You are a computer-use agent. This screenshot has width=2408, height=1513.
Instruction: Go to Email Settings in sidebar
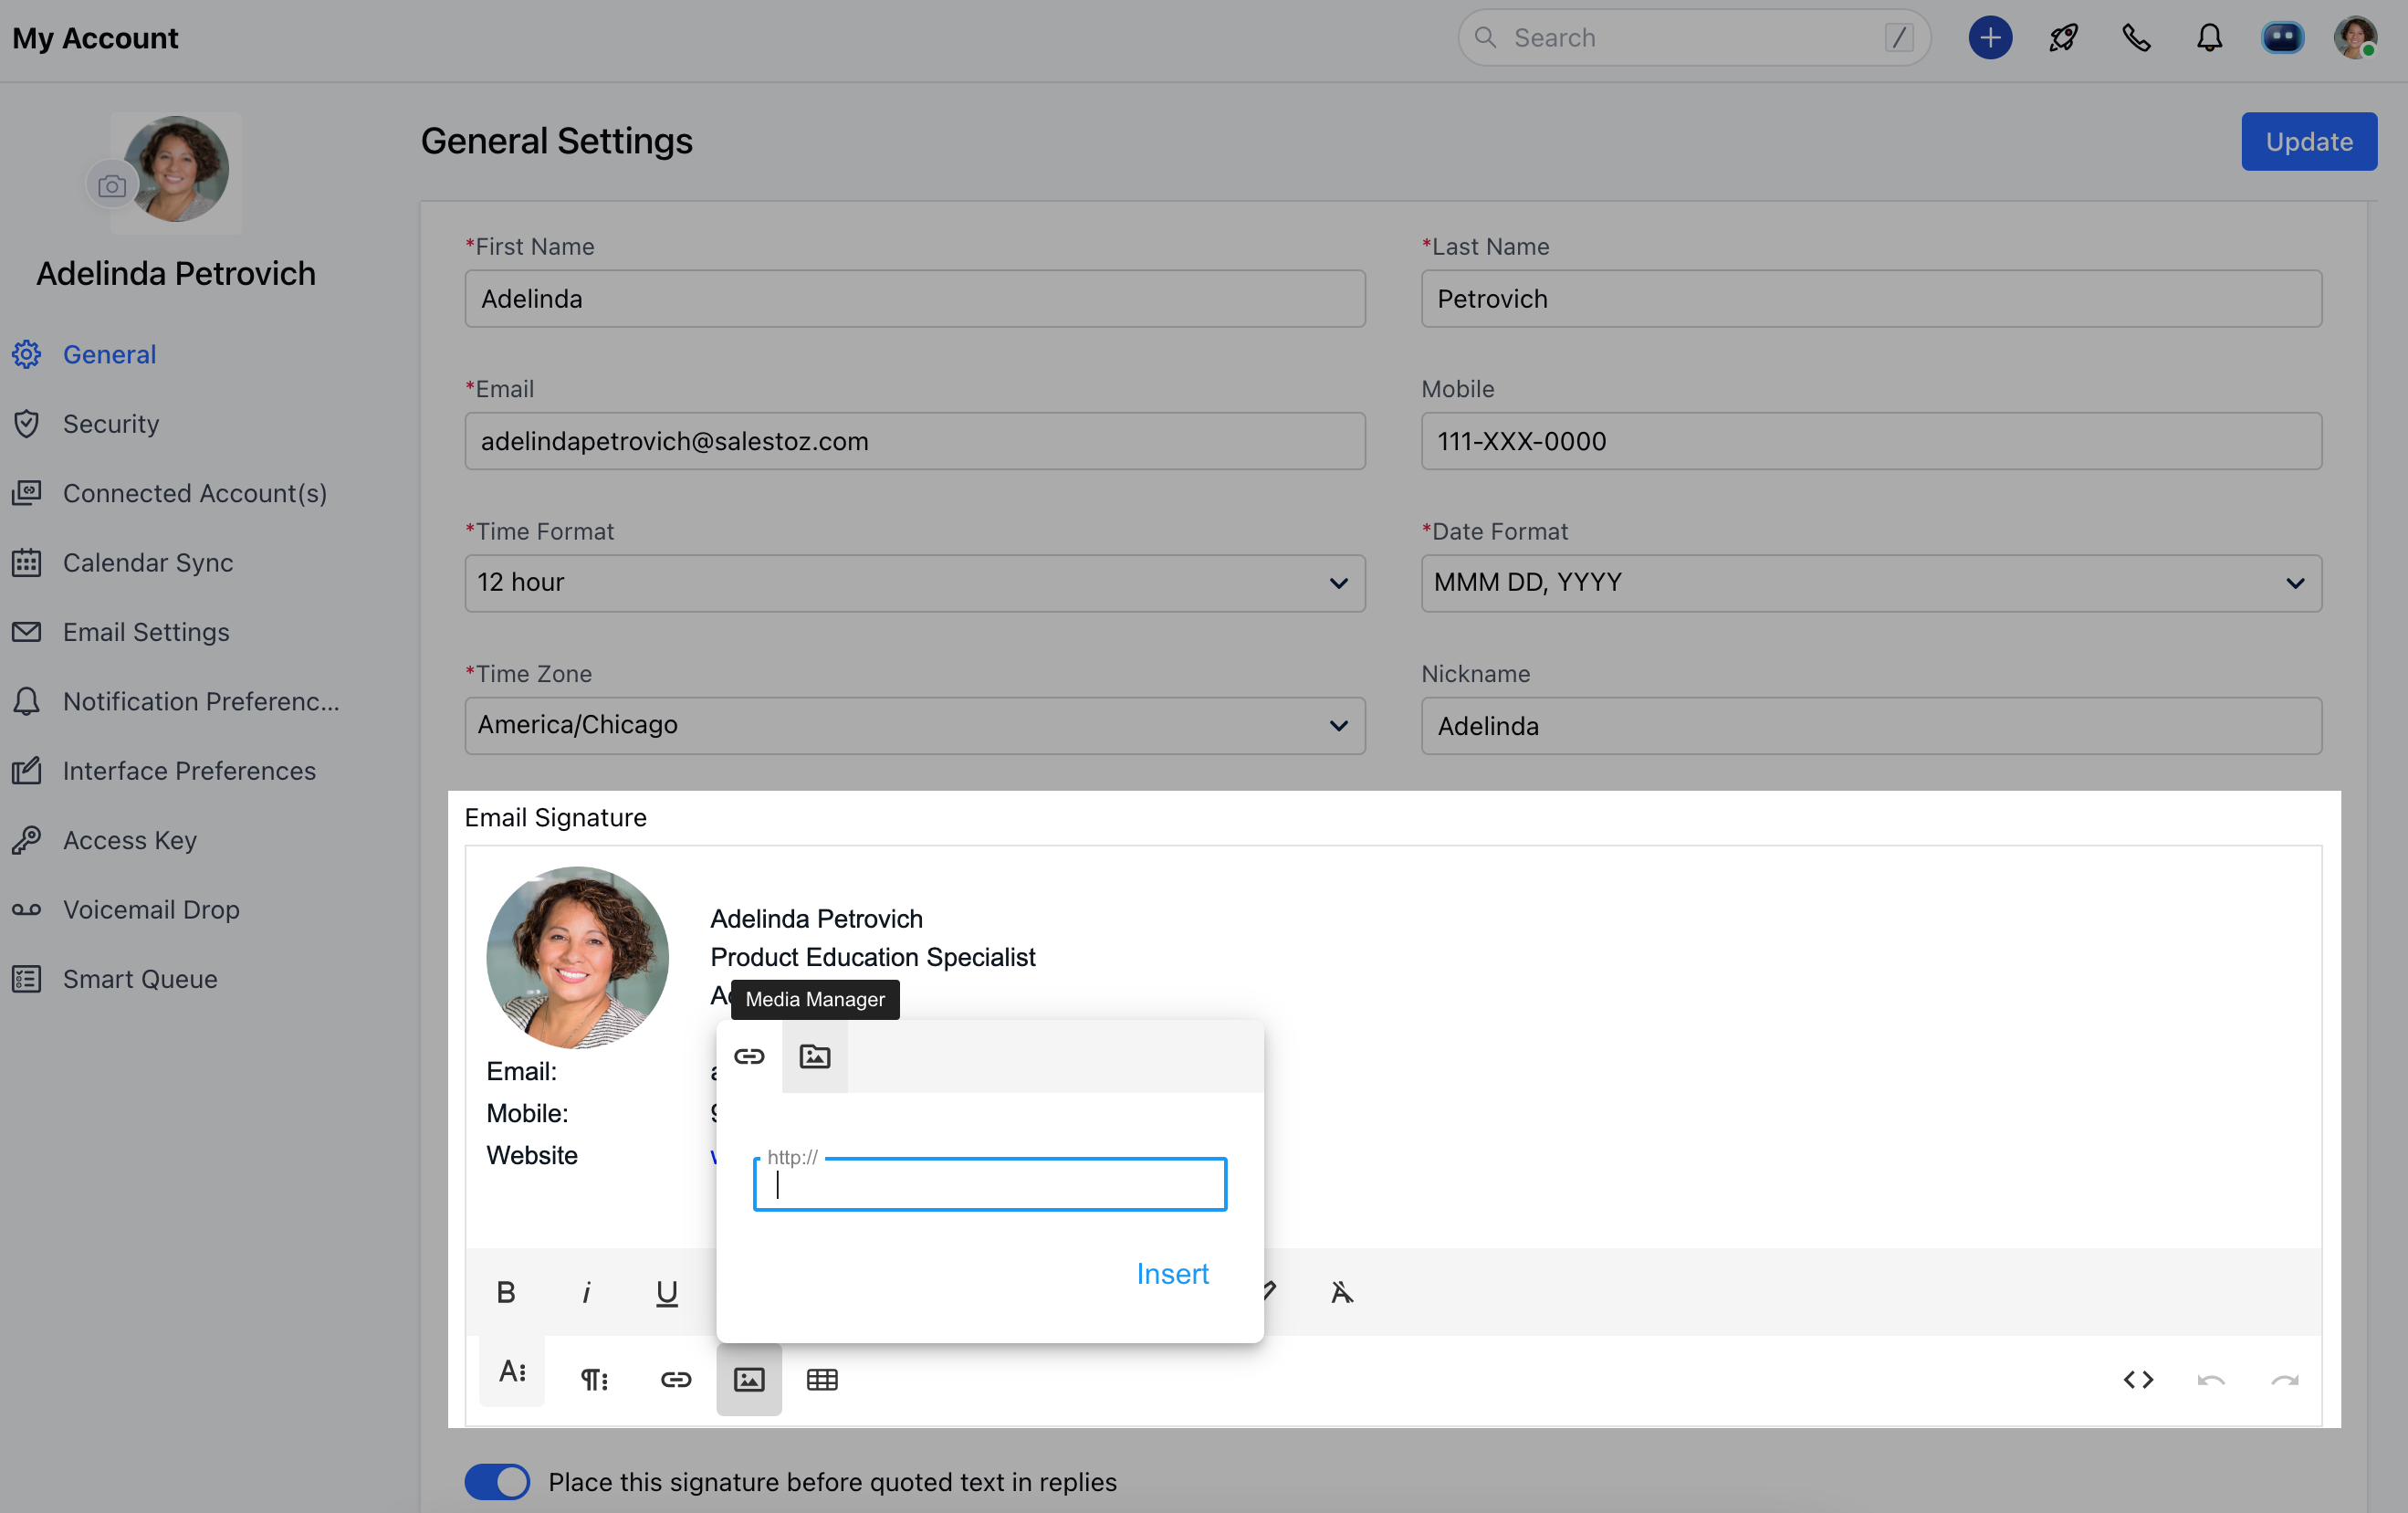click(146, 632)
